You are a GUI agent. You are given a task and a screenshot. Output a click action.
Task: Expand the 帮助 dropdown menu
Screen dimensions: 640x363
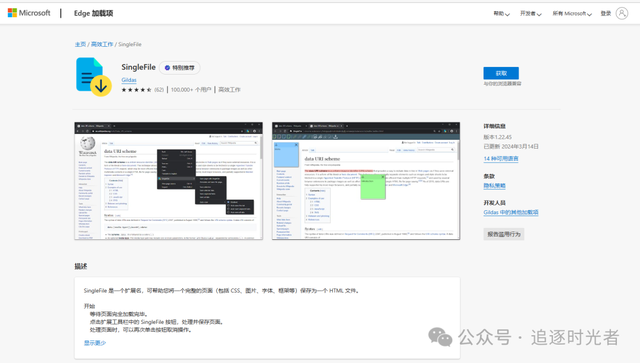(501, 13)
